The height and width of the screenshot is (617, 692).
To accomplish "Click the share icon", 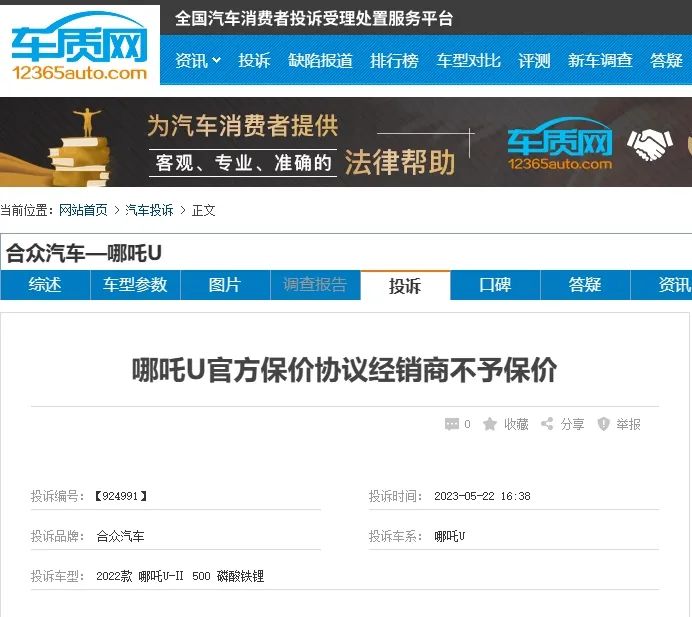I will (x=547, y=424).
